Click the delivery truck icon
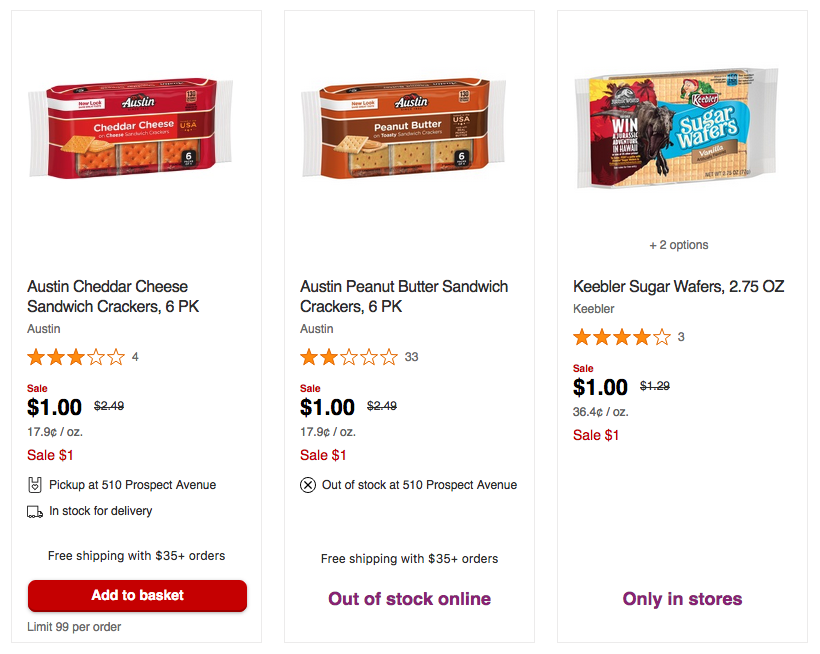 click(x=35, y=512)
